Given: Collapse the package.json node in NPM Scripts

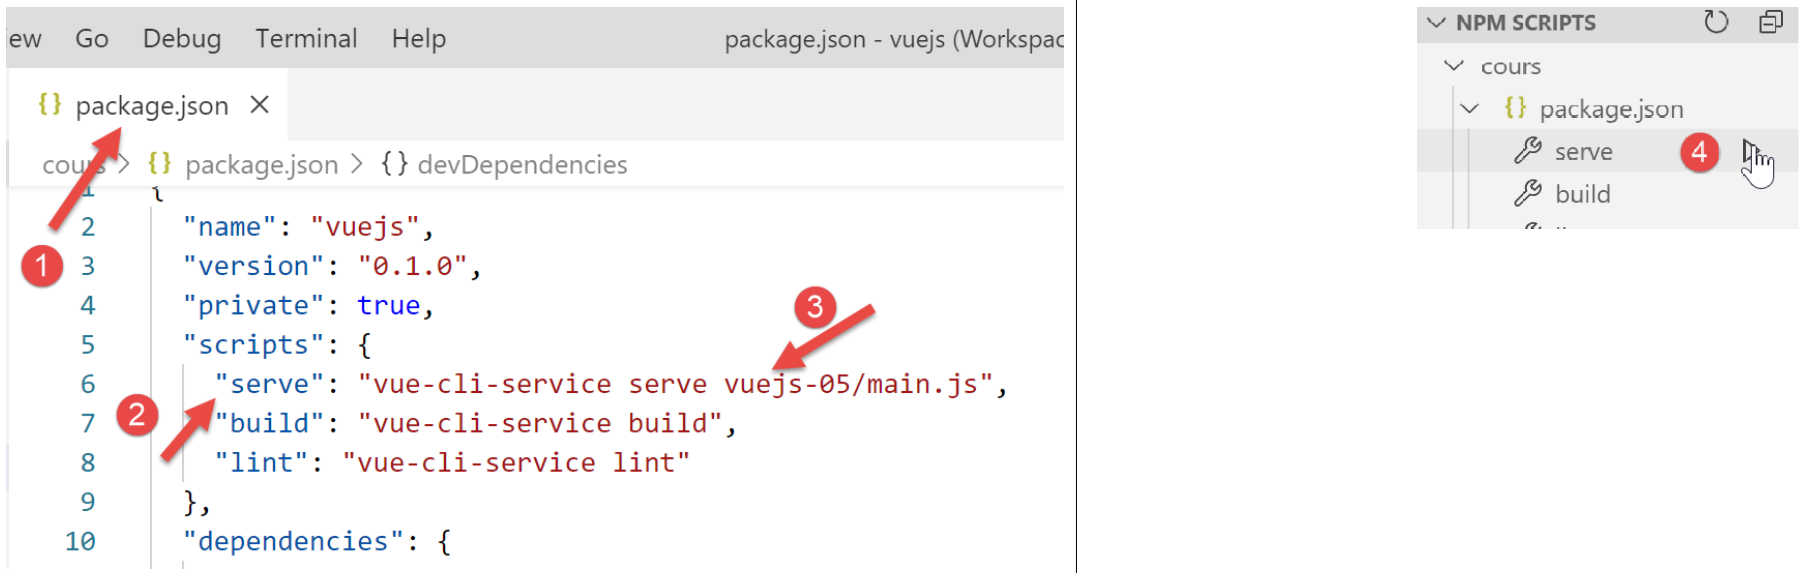Looking at the screenshot, I should point(1470,108).
